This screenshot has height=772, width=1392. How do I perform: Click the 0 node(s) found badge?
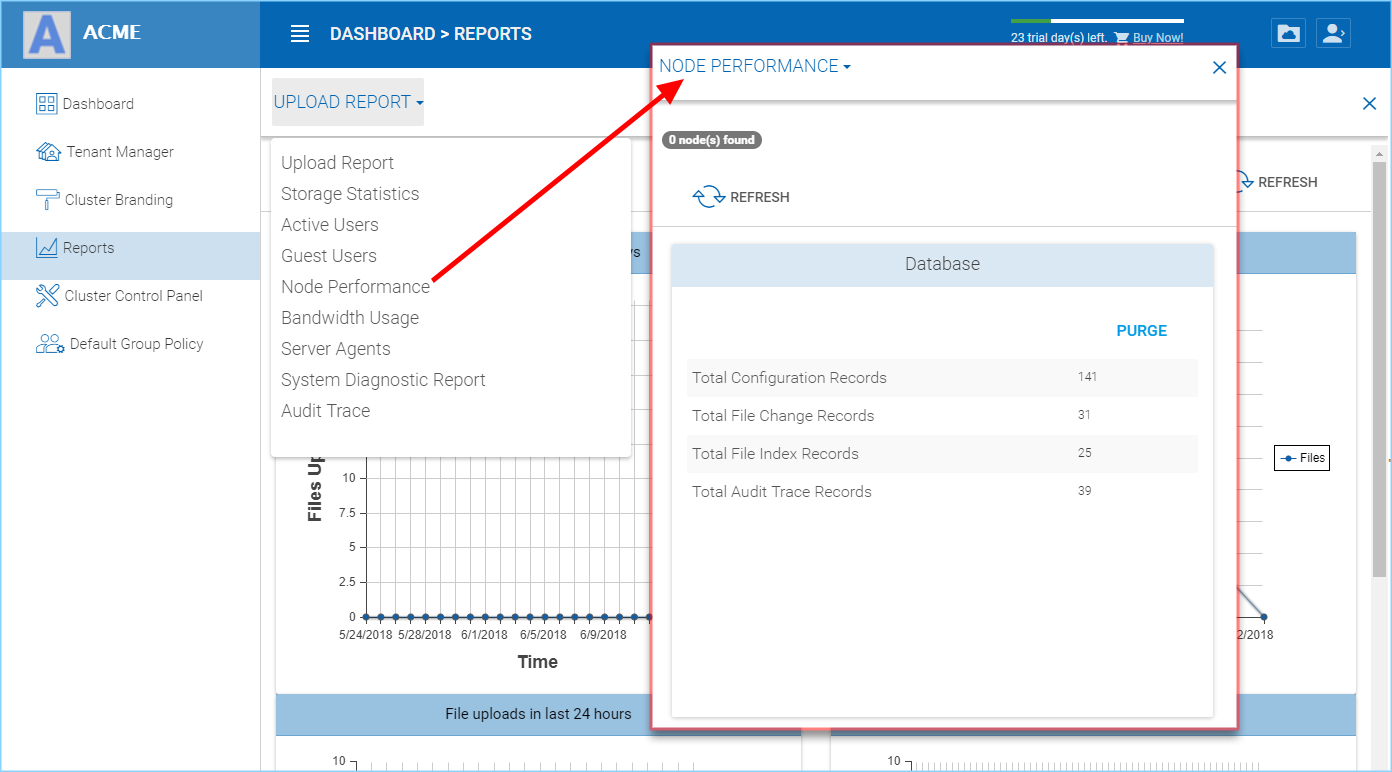(712, 140)
